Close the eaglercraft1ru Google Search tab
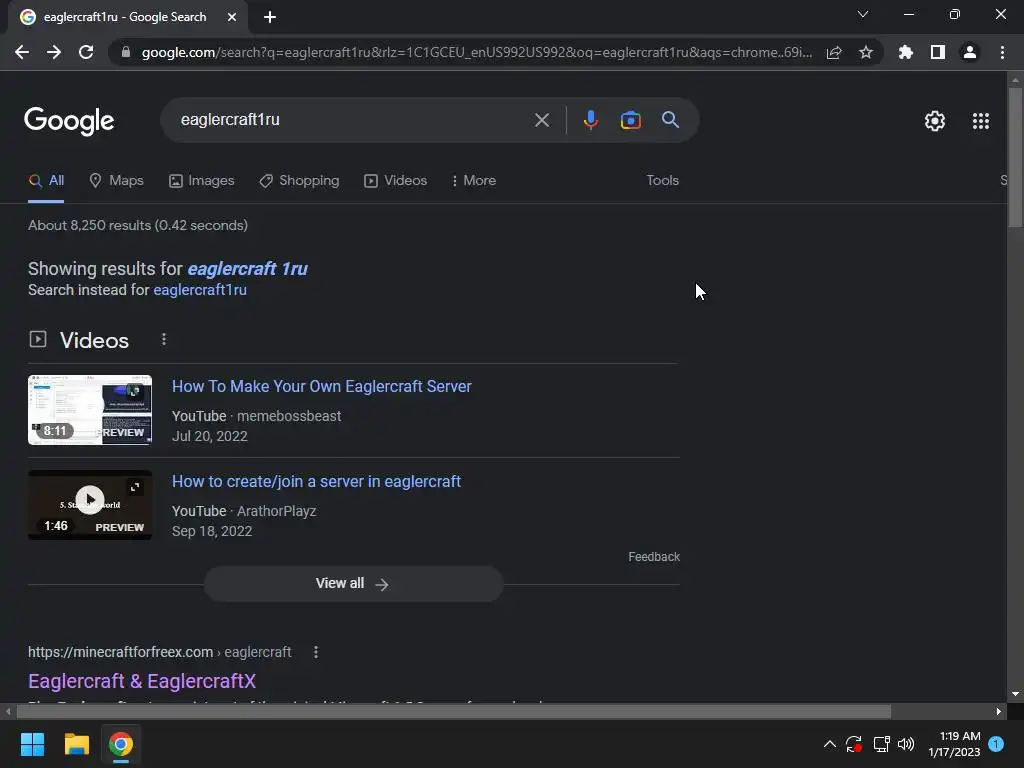 tap(232, 17)
